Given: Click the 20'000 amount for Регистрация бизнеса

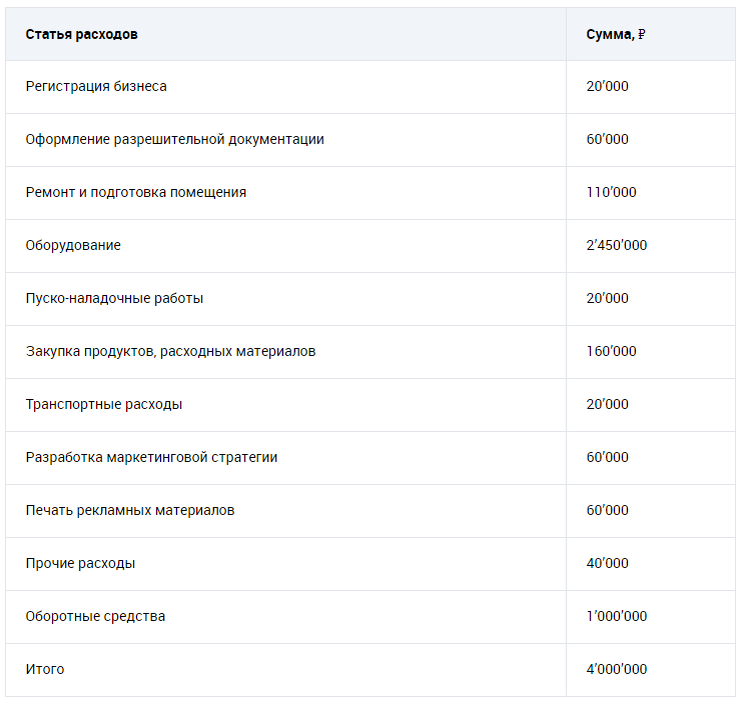Looking at the screenshot, I should click(x=607, y=86).
